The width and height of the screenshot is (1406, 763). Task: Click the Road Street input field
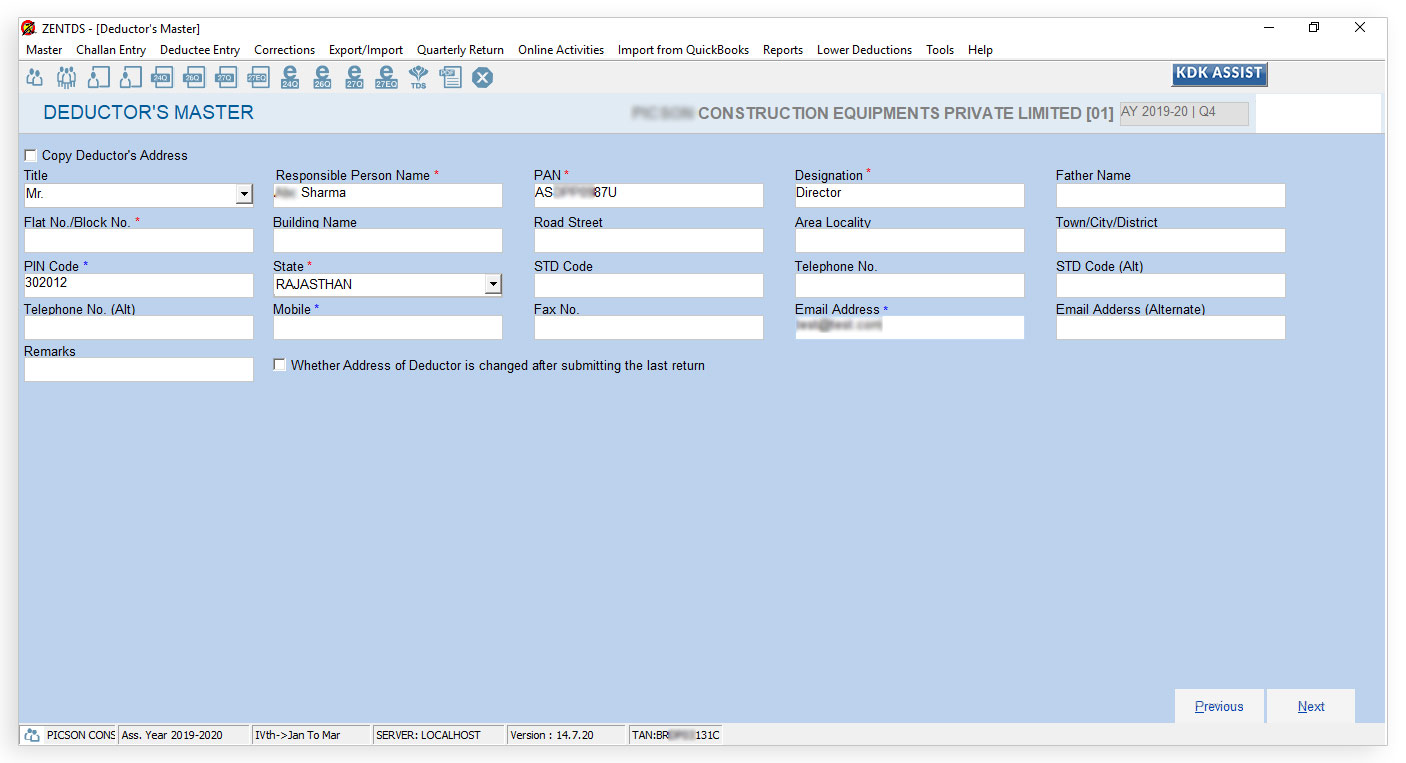coord(648,240)
